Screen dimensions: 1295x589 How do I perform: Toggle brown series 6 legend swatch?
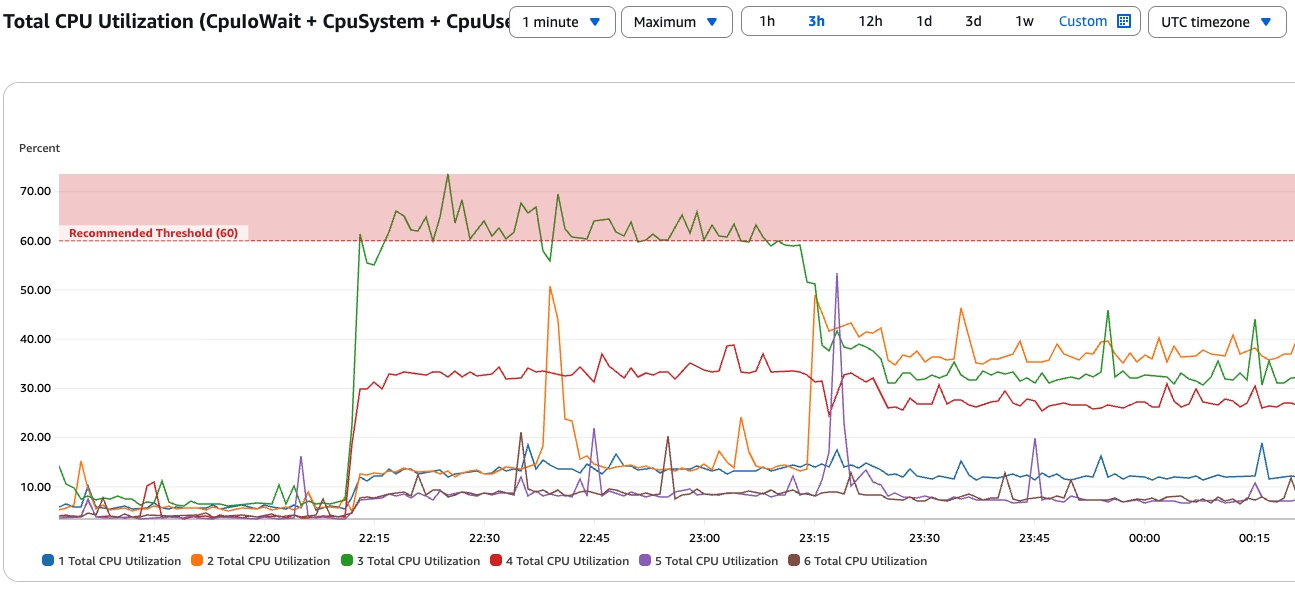794,561
